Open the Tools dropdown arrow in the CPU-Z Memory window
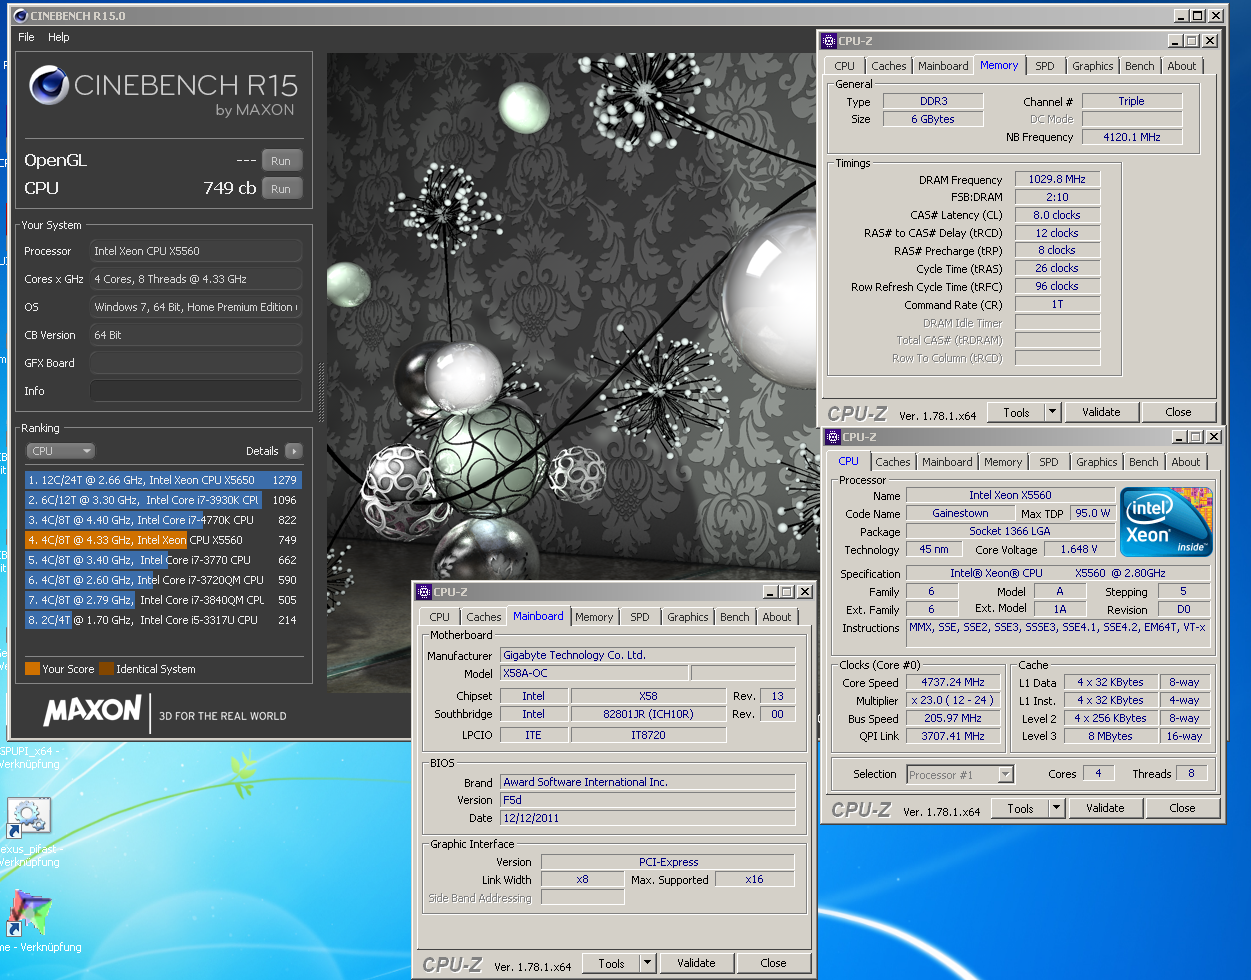1251x980 pixels. tap(1052, 412)
